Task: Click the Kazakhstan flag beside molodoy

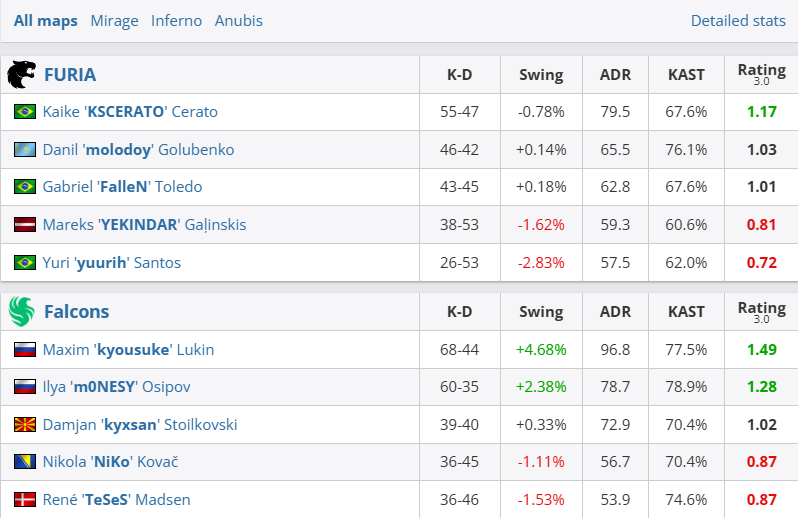Action: pos(25,150)
